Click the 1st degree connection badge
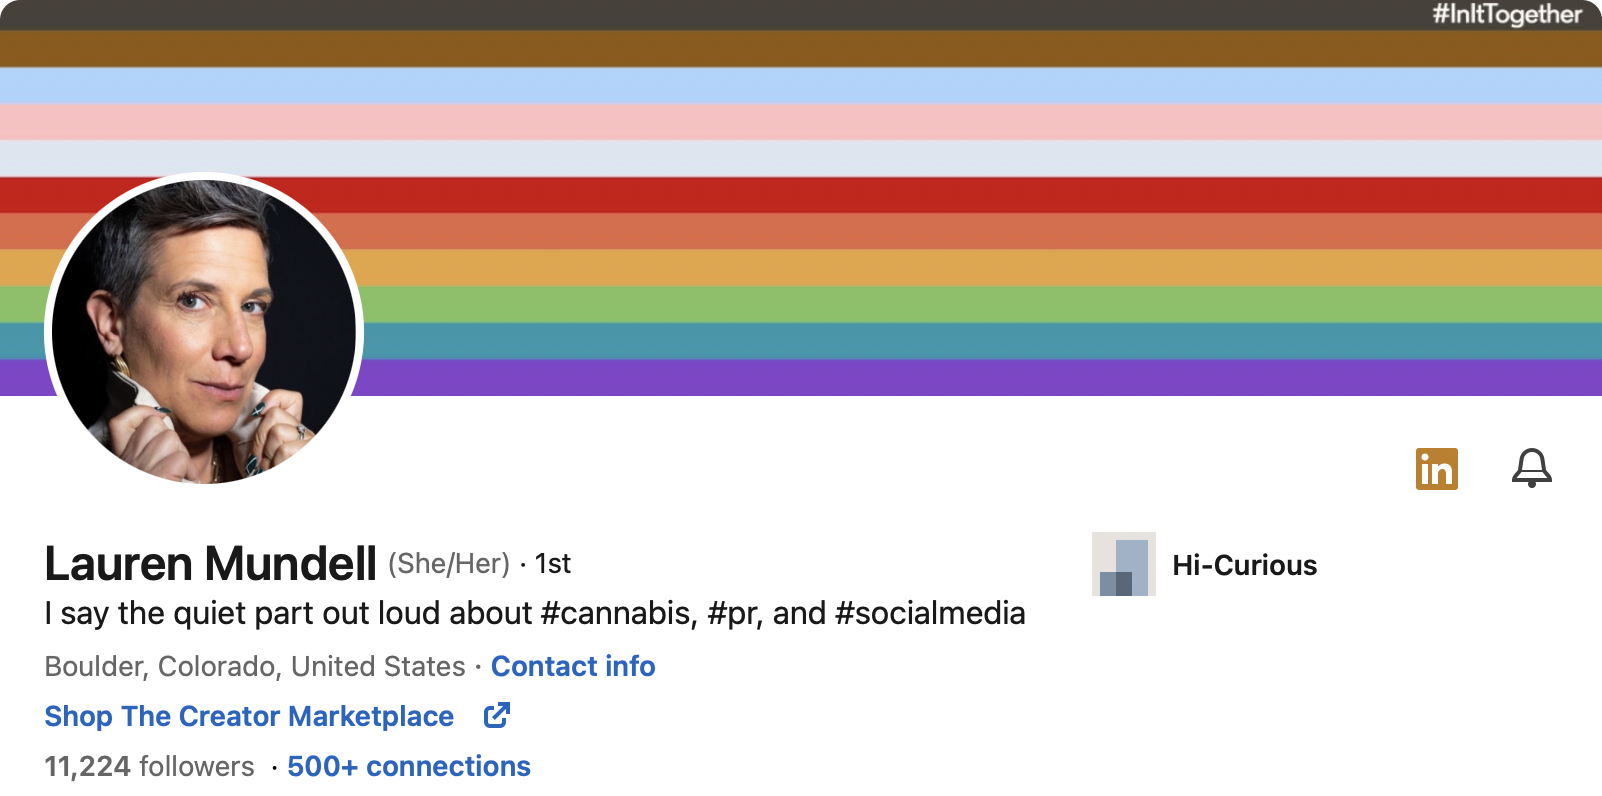1602x796 pixels. (553, 564)
